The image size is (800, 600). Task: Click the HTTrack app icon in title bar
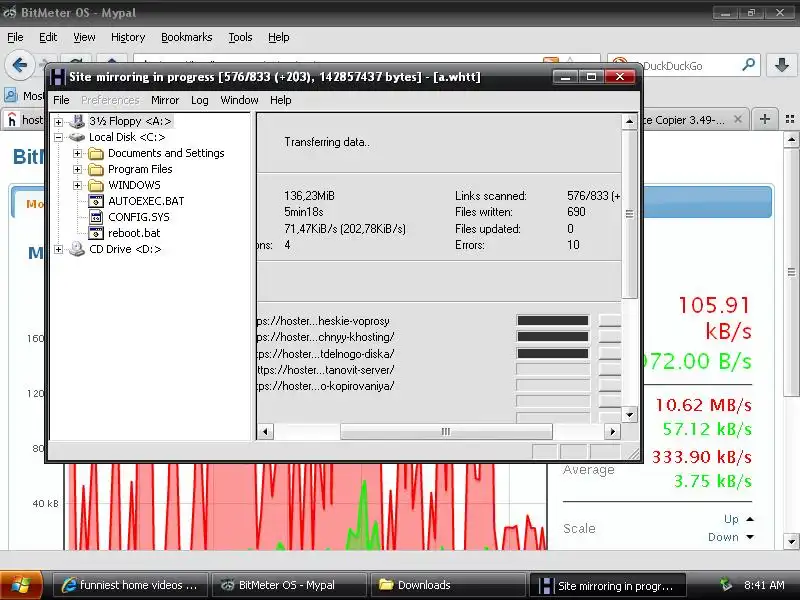pos(57,77)
